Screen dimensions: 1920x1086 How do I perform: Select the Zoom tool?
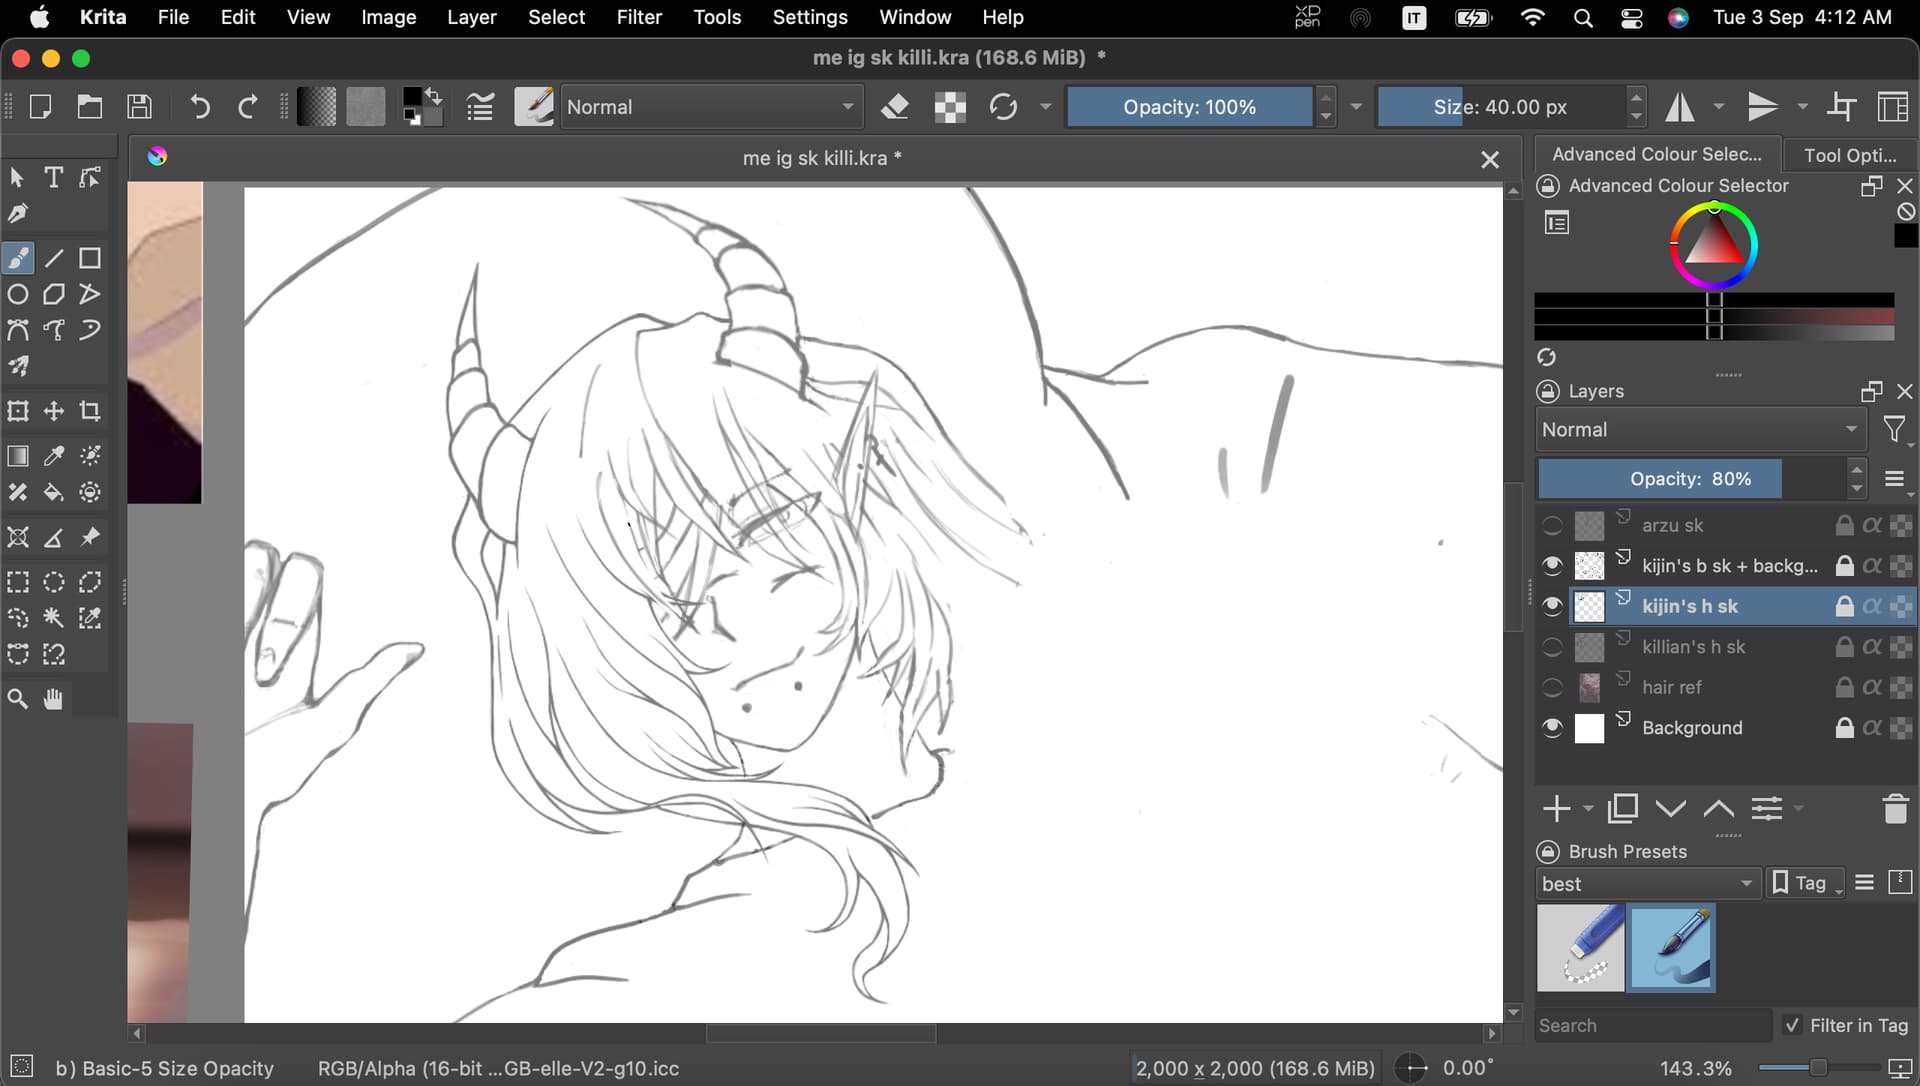click(x=18, y=699)
